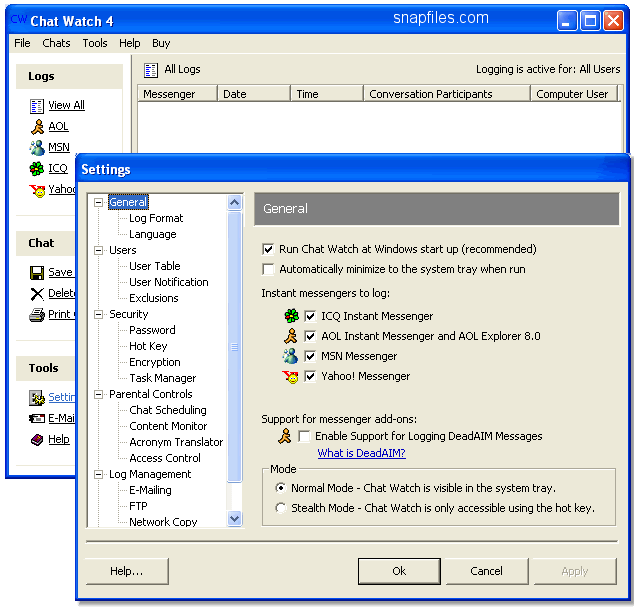Image resolution: width=638 pixels, height=611 pixels.
Task: Click the View All logs icon
Action: click(x=37, y=105)
